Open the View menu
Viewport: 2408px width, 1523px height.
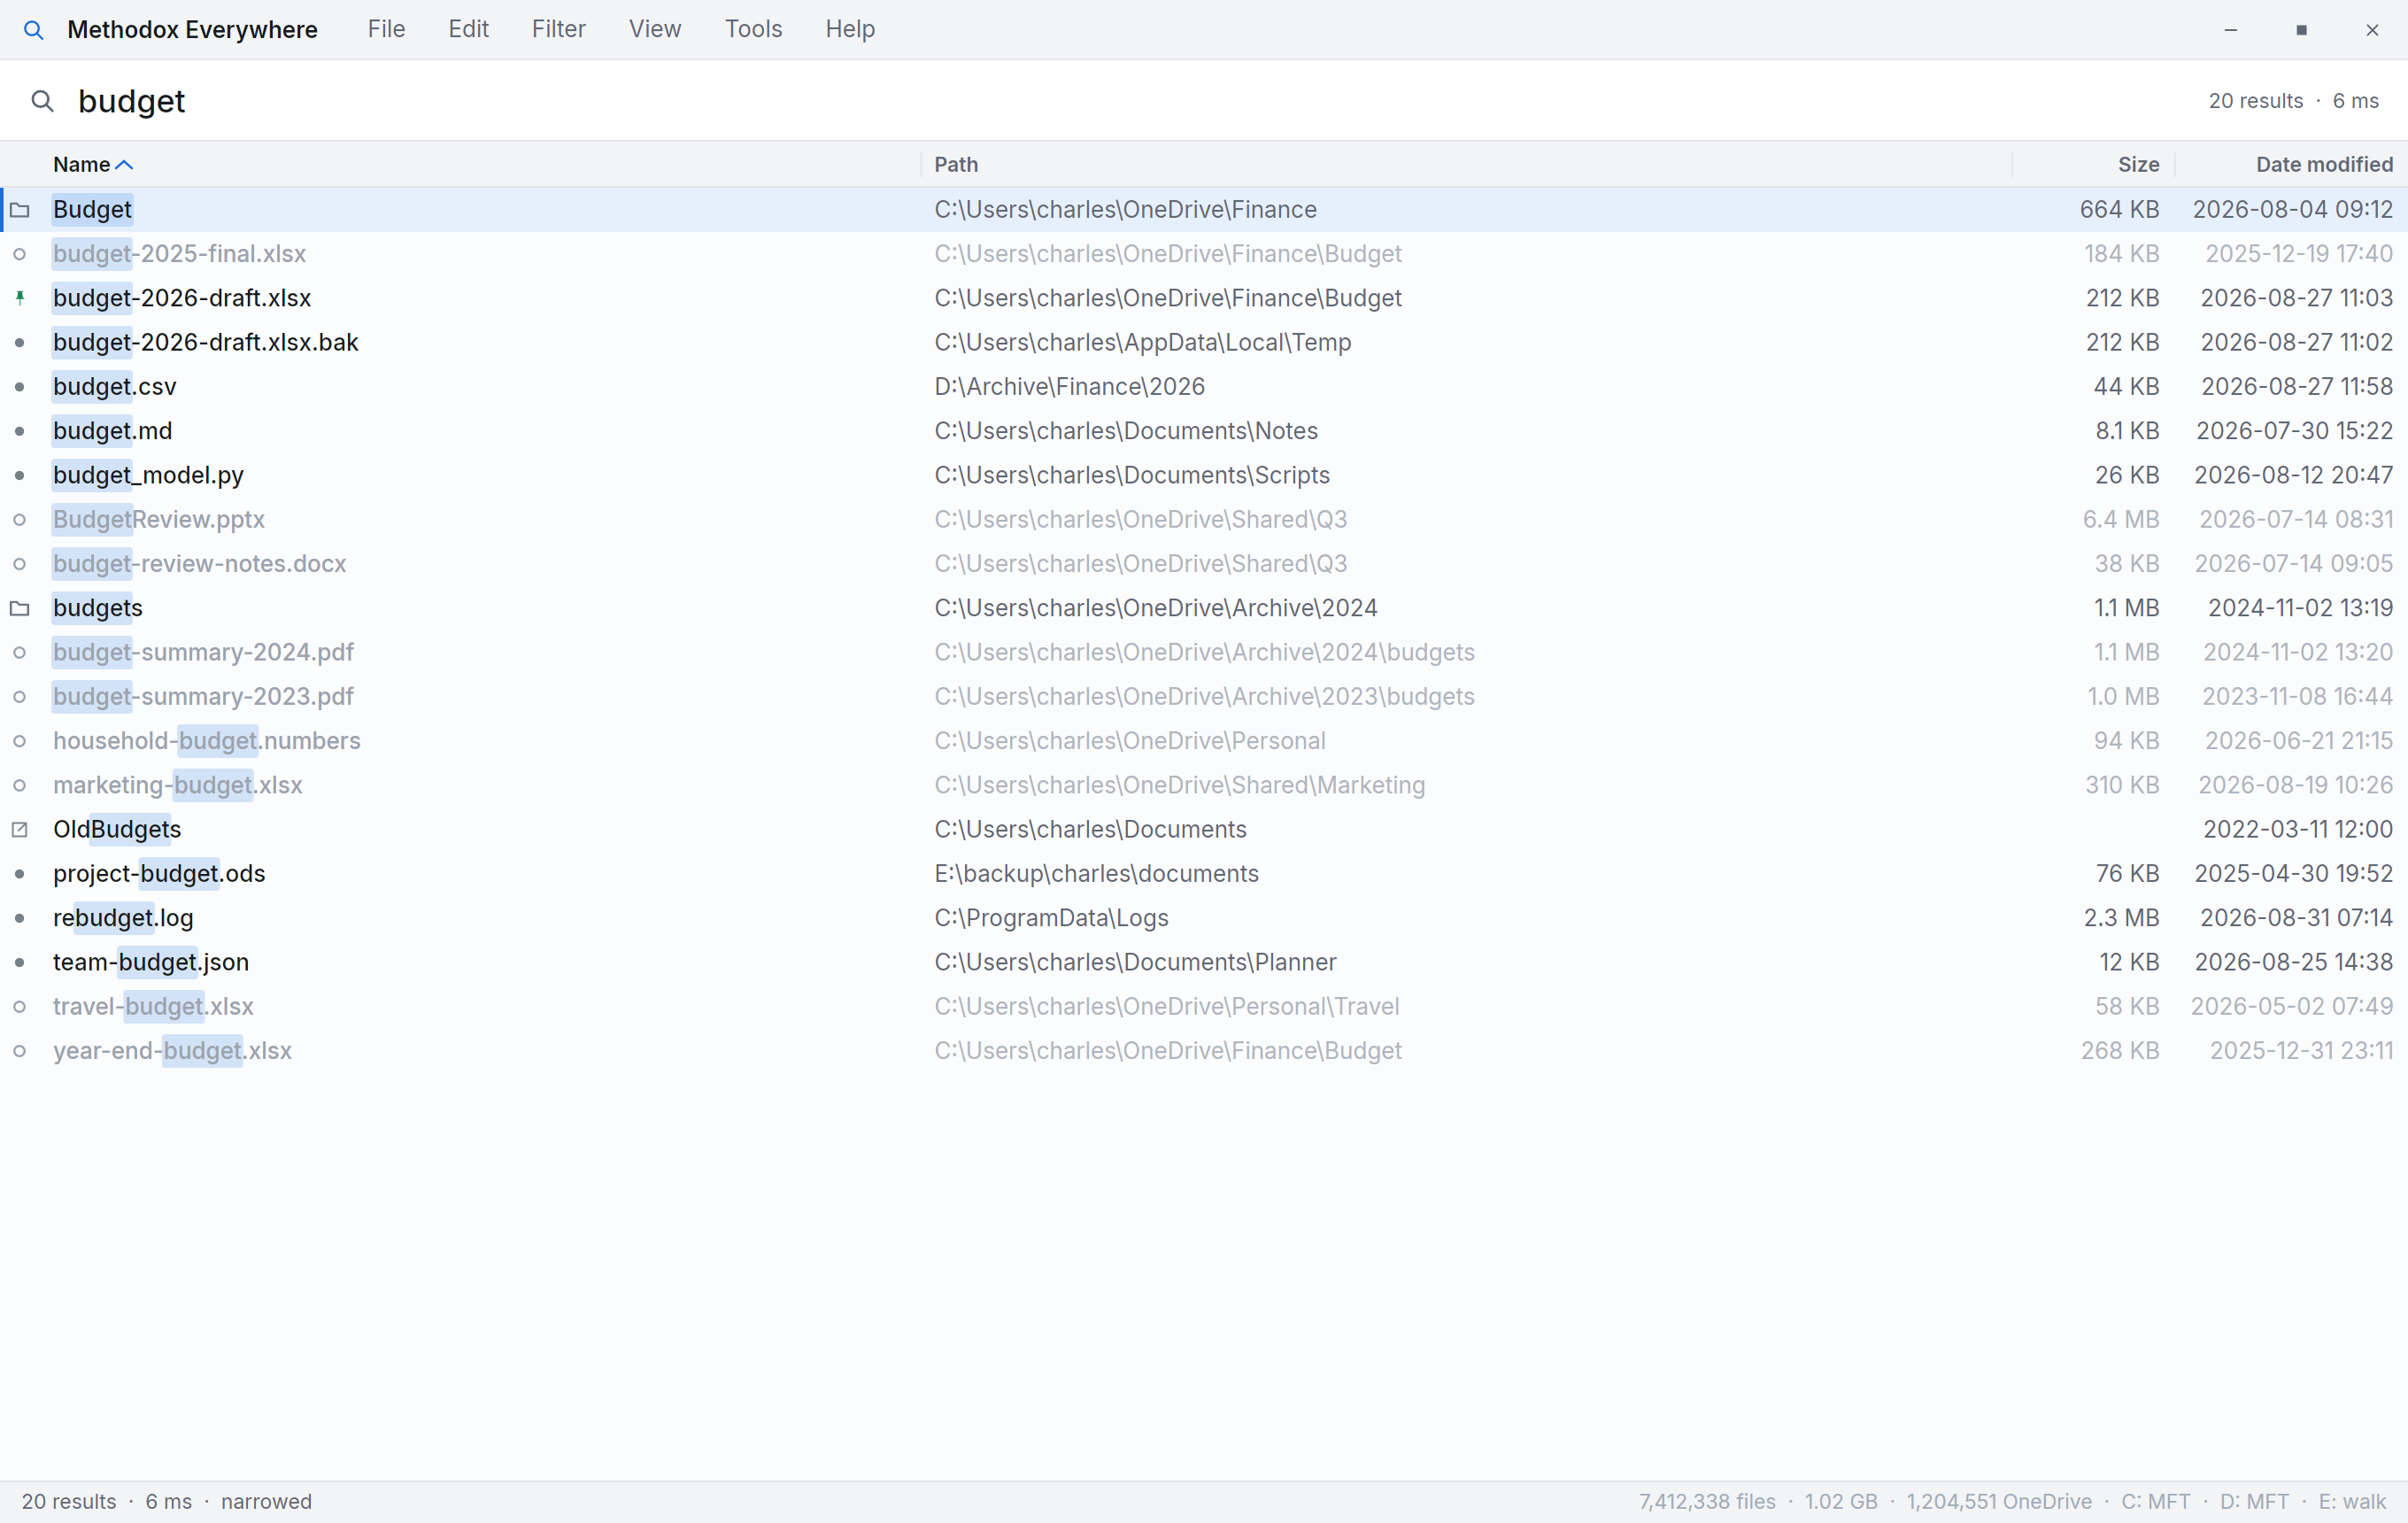coord(655,29)
